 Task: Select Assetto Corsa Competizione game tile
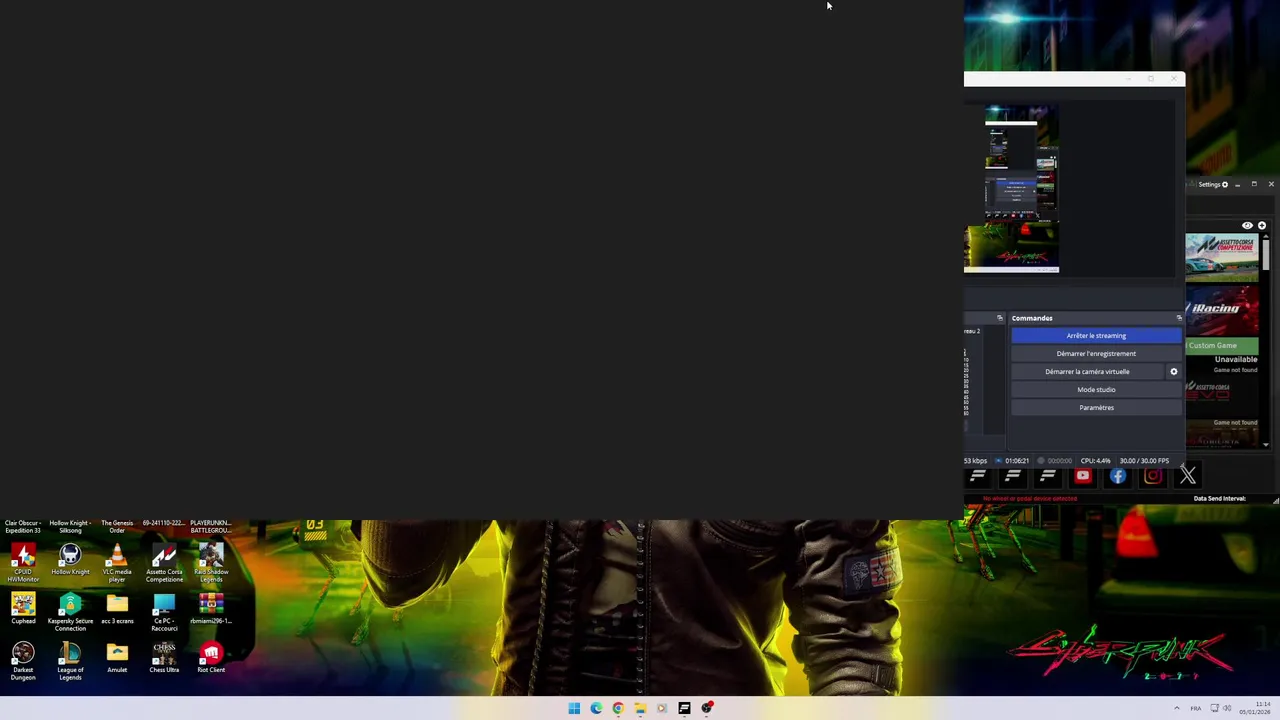(1222, 258)
